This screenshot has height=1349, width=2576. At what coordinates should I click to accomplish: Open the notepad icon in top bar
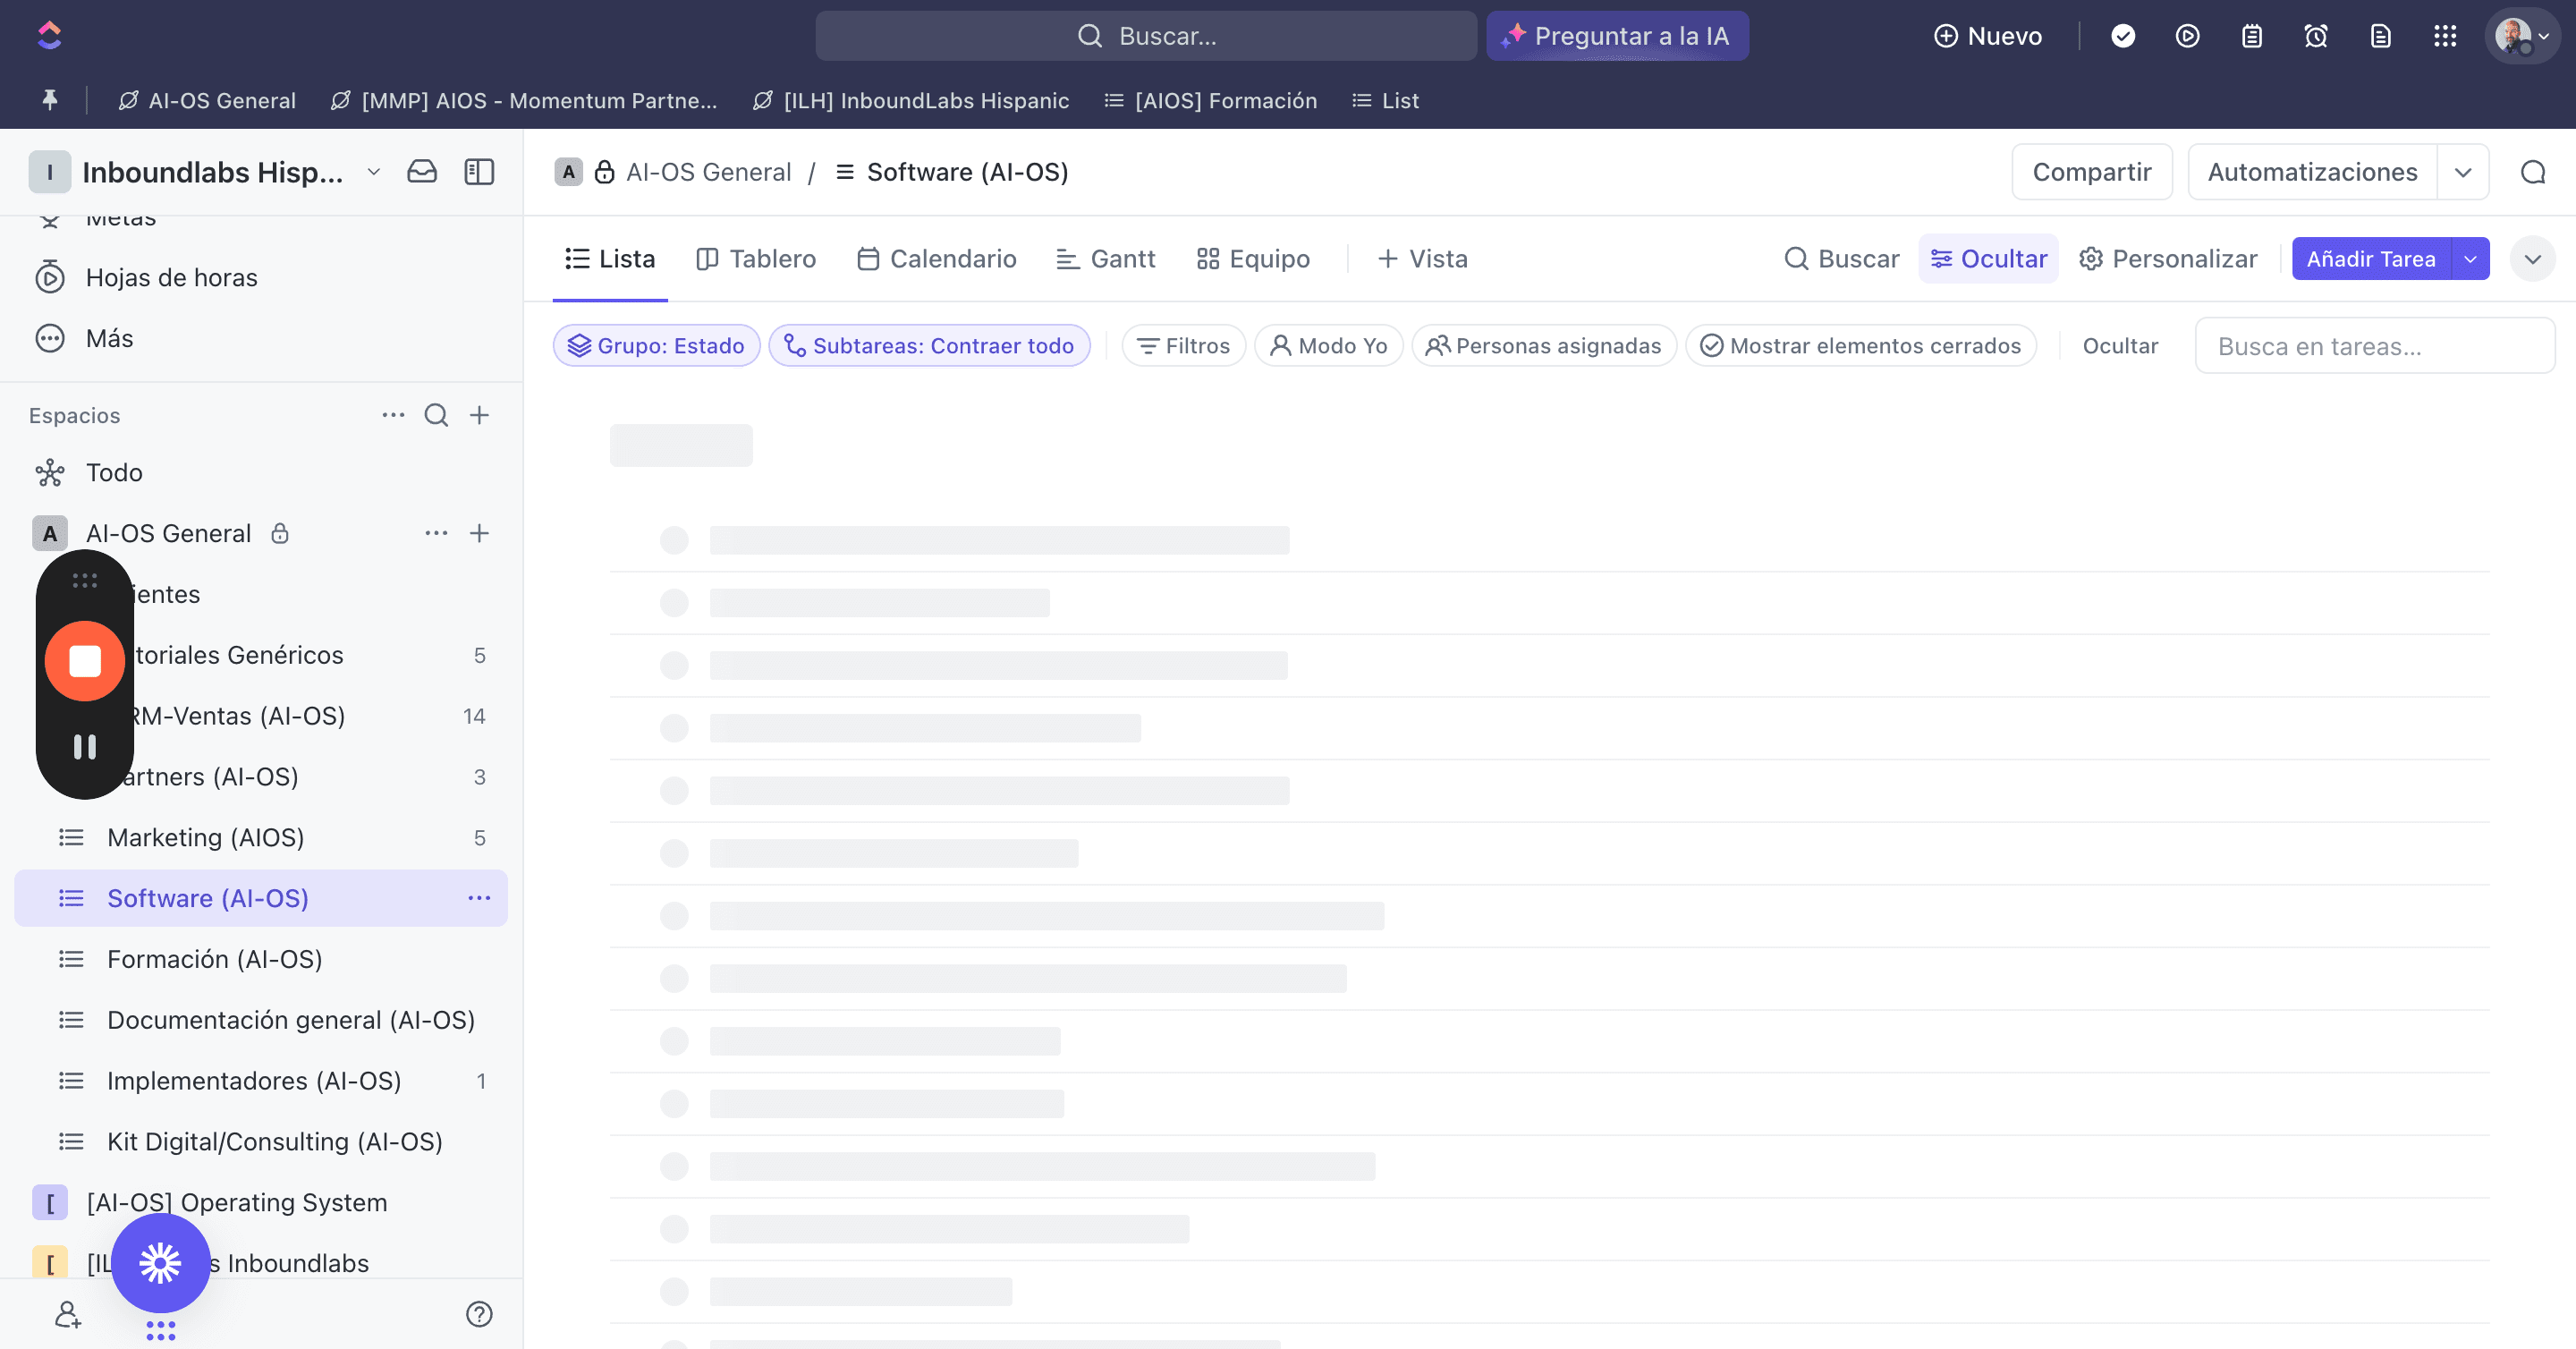2251,36
